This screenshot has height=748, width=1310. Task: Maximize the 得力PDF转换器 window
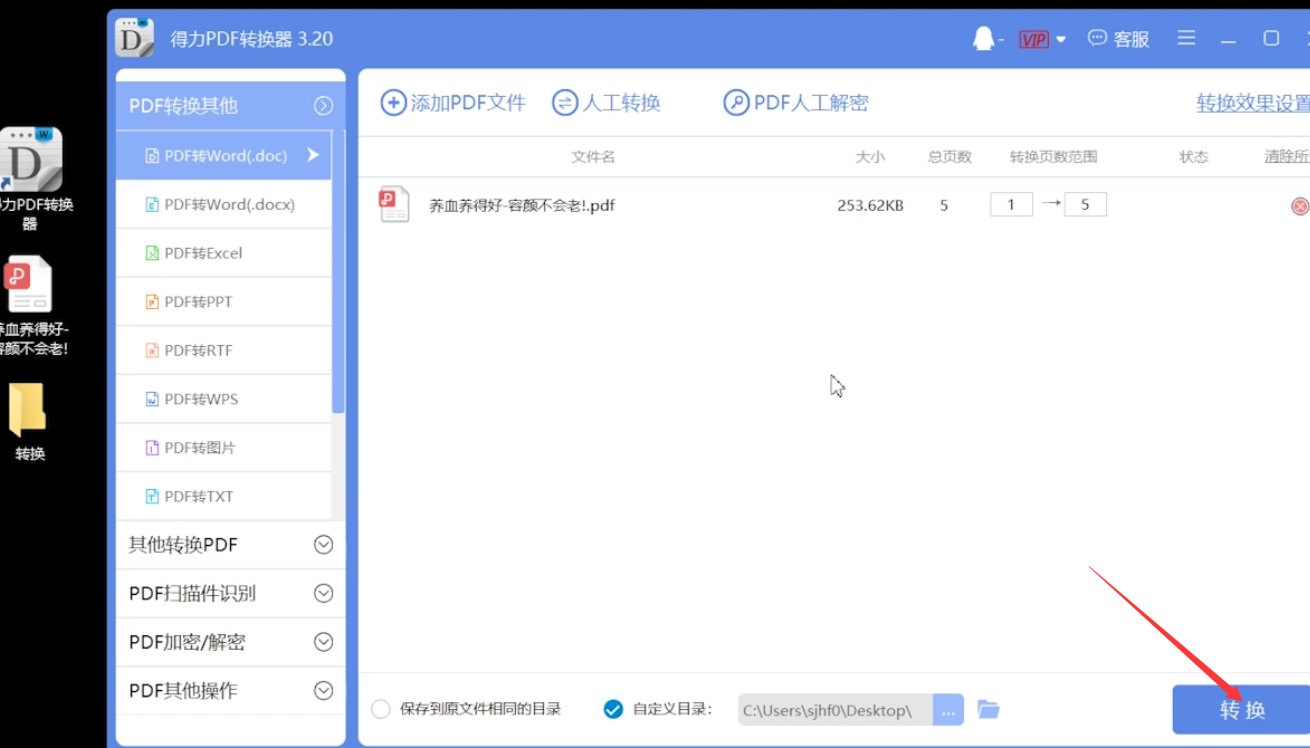[1271, 38]
